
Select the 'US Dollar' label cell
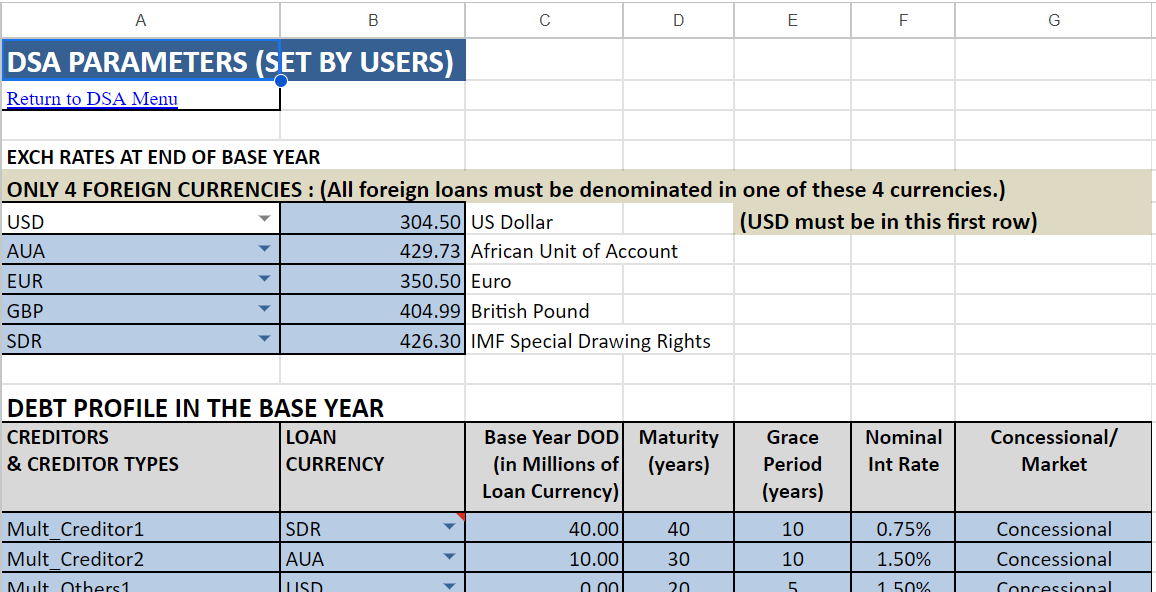point(544,221)
